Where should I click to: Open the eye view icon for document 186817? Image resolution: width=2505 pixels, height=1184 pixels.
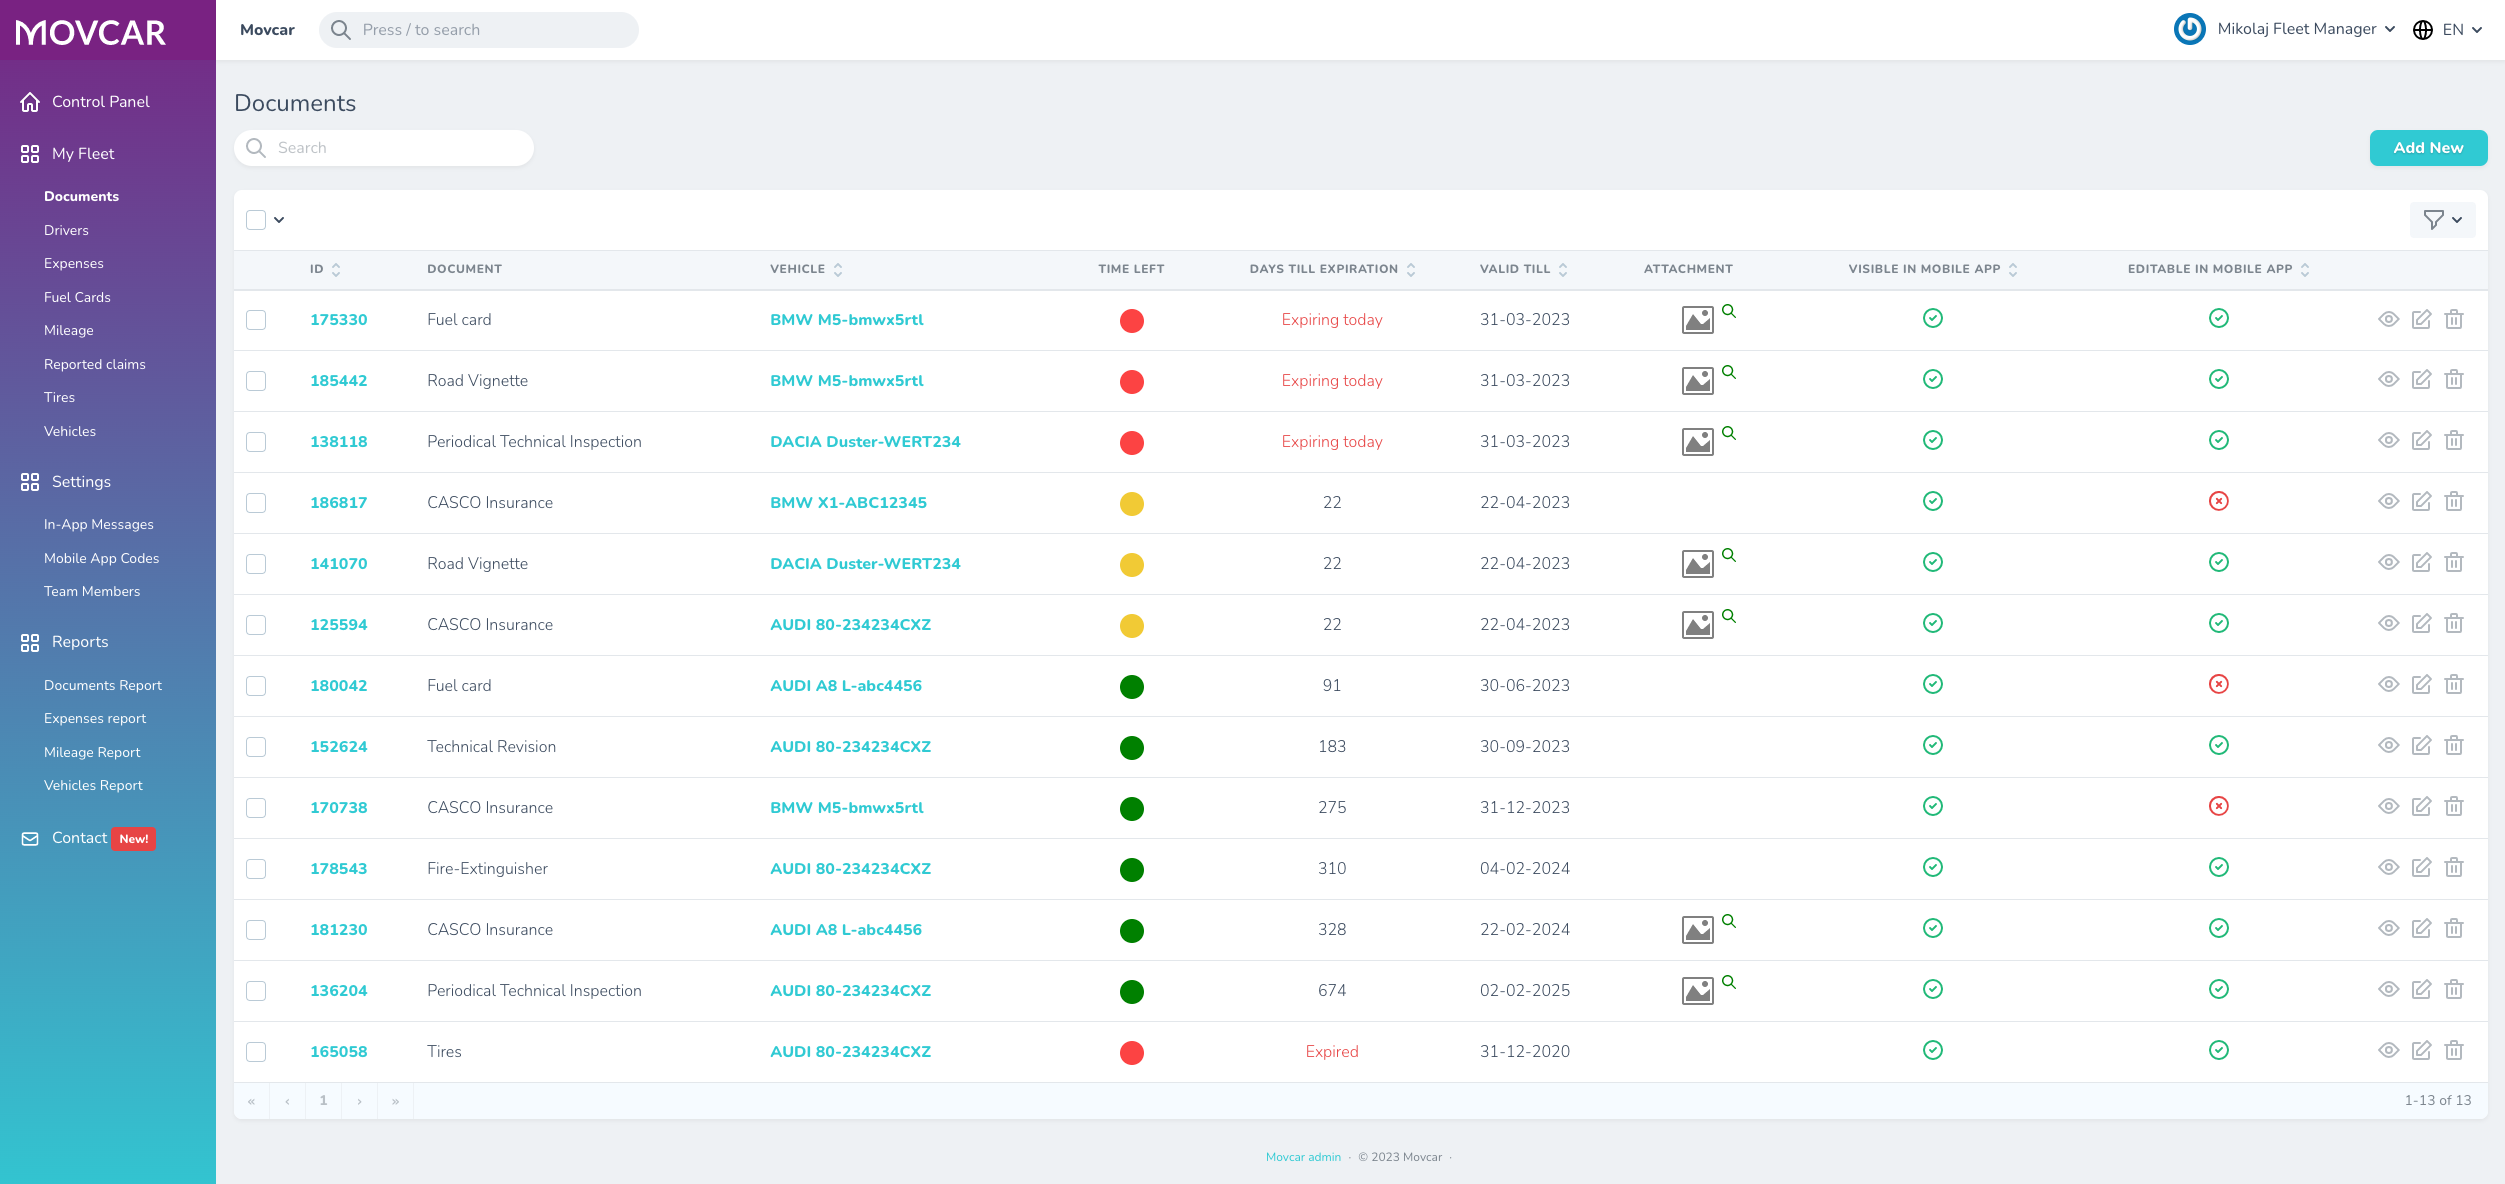(2388, 502)
